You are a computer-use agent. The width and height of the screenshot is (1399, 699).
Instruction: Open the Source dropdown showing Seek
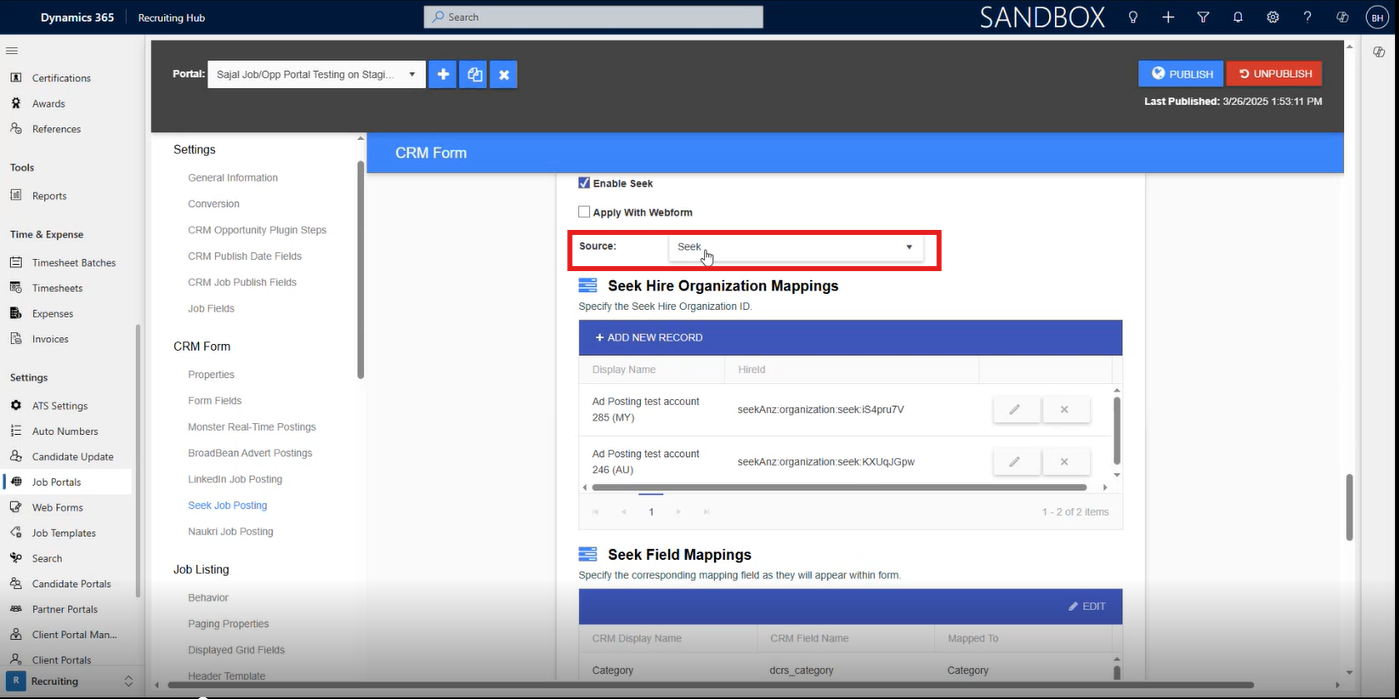pyautogui.click(x=796, y=247)
